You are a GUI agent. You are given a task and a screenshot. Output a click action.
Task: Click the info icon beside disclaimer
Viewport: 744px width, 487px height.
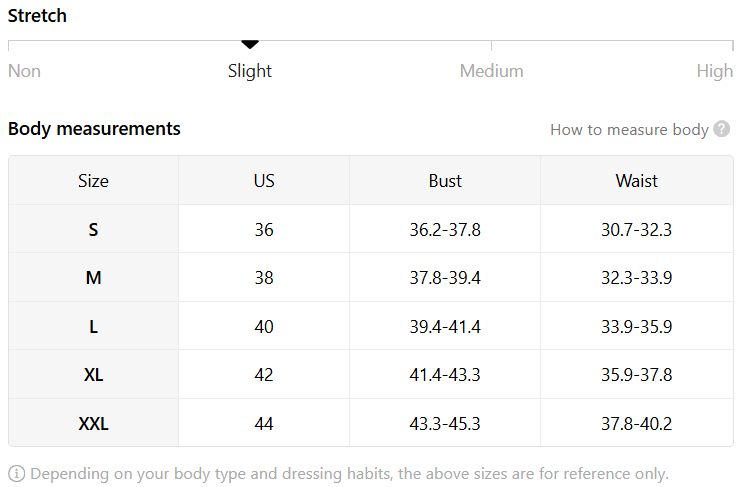coord(17,473)
